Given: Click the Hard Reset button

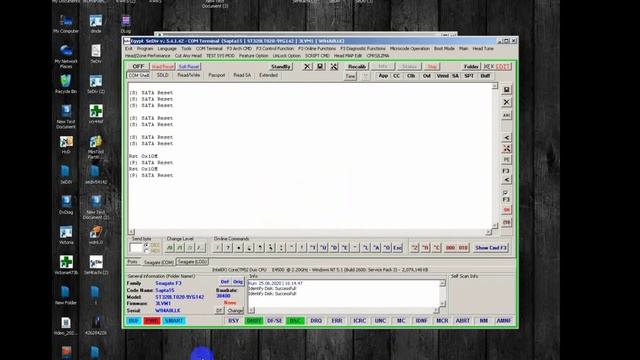Looking at the screenshot, I should [163, 66].
